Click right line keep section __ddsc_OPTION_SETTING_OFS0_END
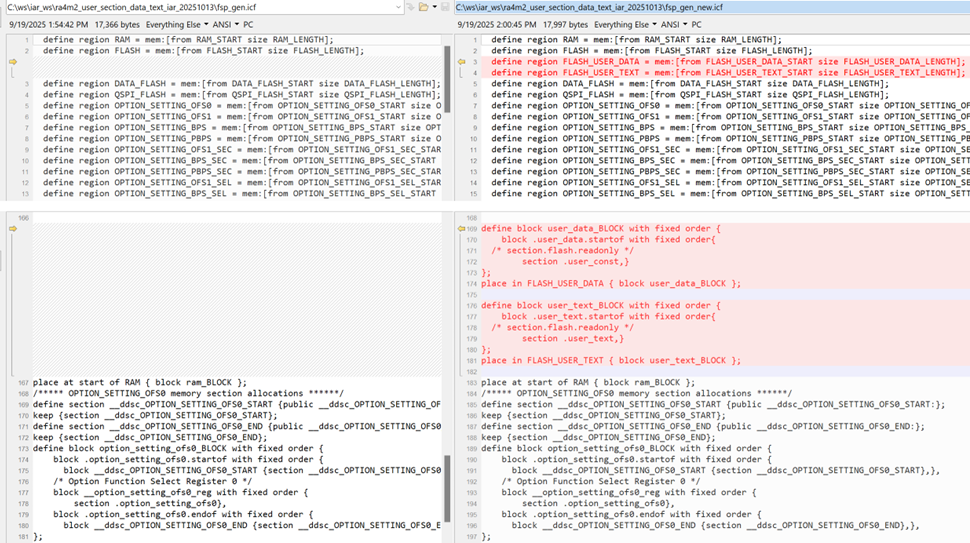This screenshot has height=543, width=970. coord(598,437)
